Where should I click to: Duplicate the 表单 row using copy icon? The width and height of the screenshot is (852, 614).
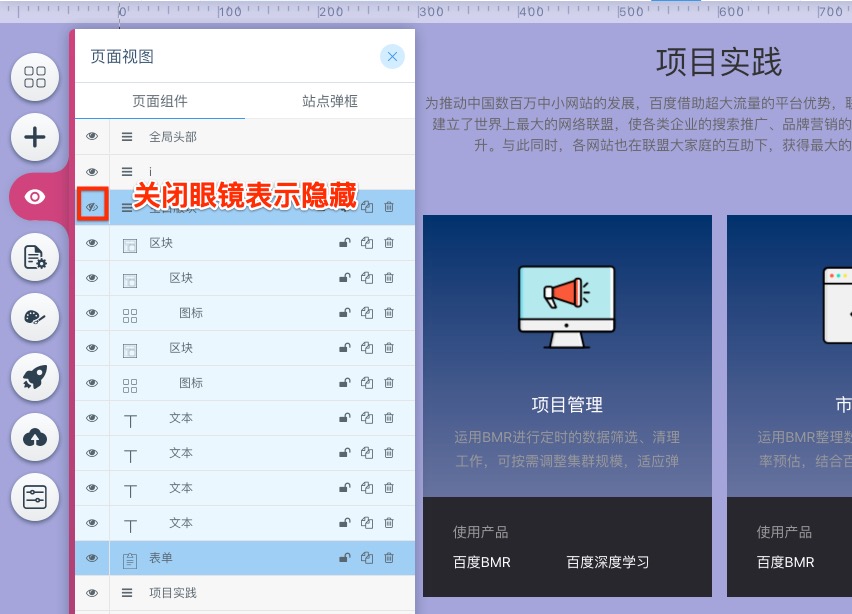coord(367,558)
